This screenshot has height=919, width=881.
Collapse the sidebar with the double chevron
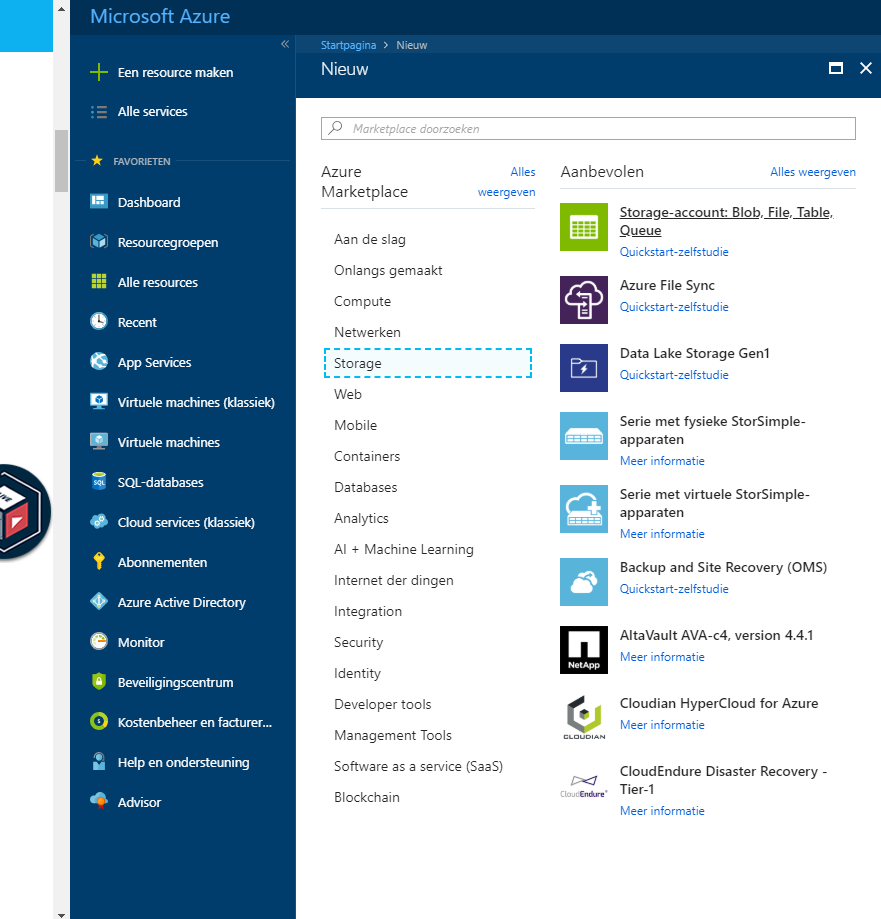coord(284,44)
